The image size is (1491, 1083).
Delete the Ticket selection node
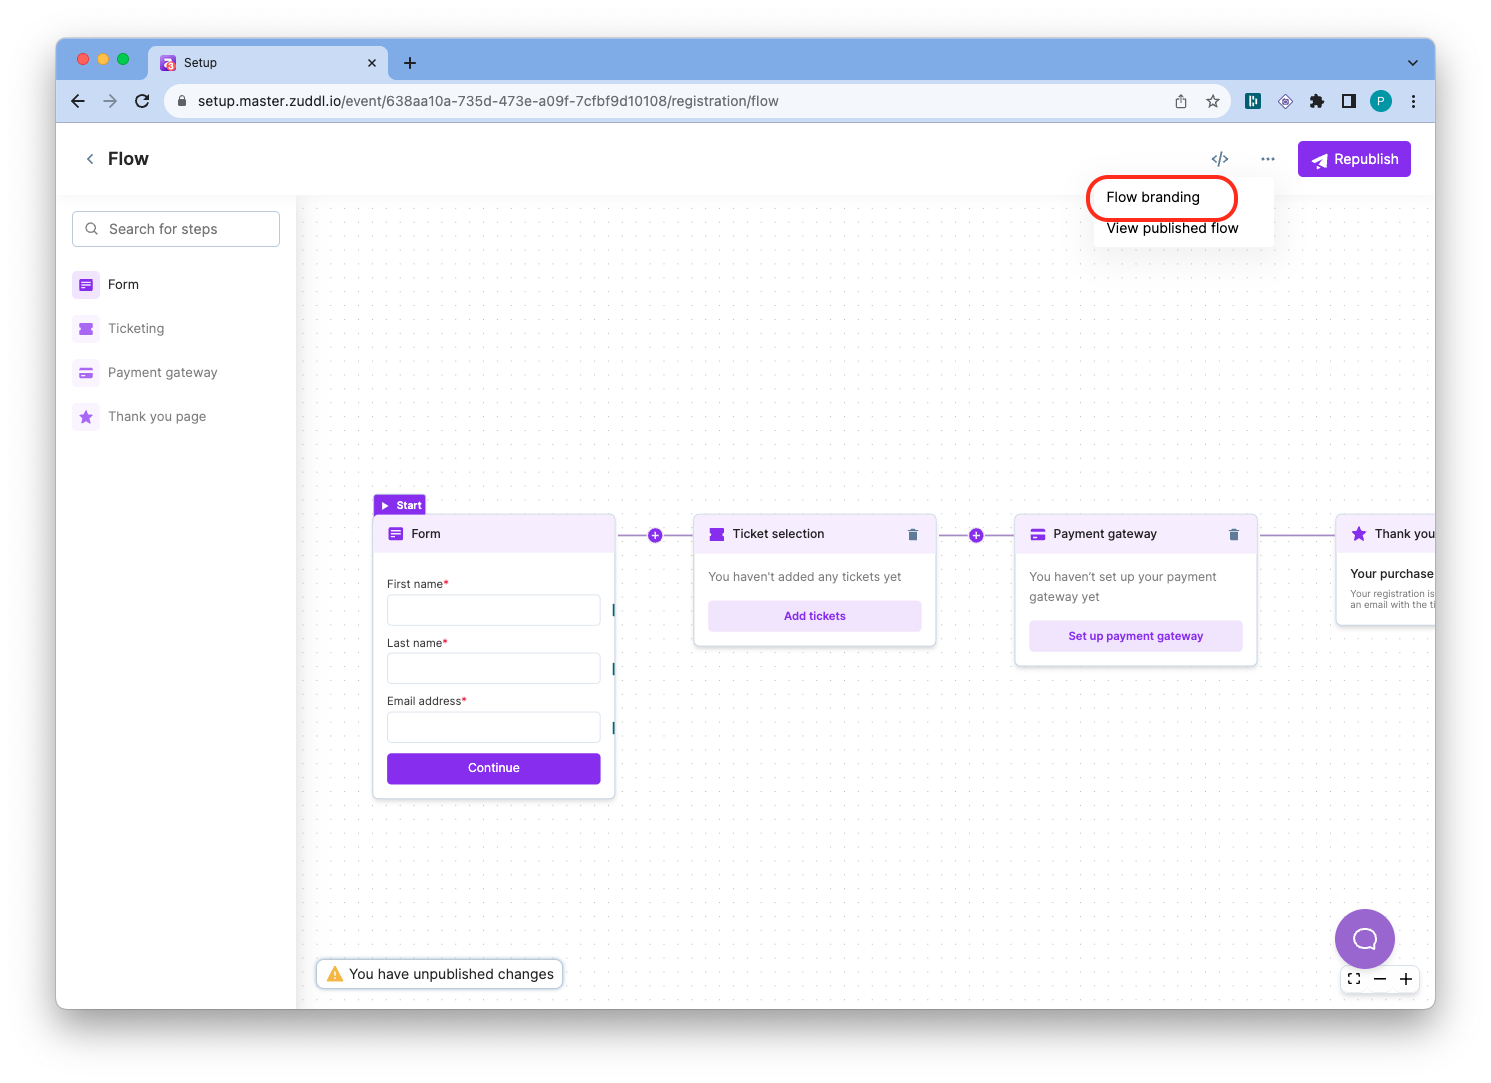point(913,535)
